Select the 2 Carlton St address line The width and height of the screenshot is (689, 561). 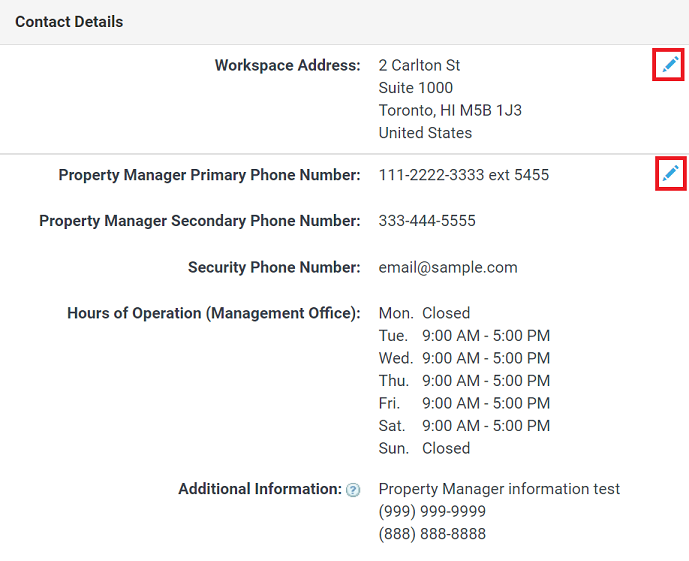coord(419,65)
